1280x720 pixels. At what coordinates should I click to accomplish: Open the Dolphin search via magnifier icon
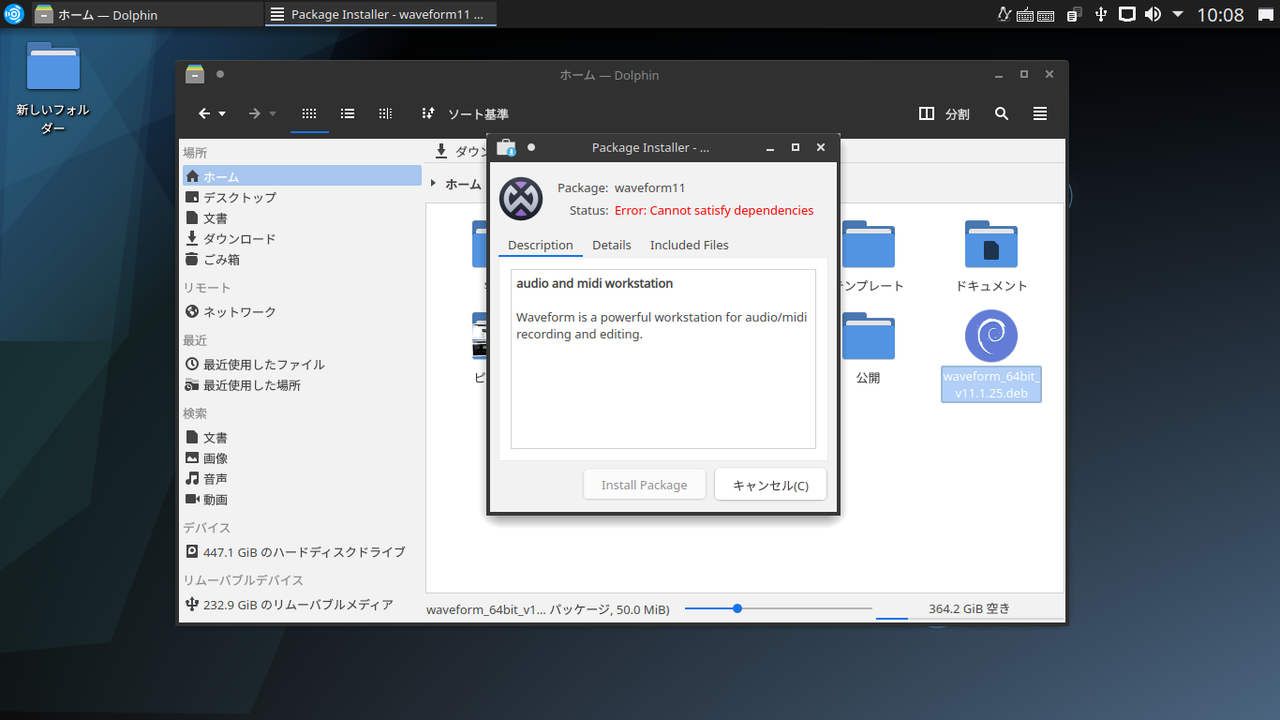pyautogui.click(x=1001, y=113)
